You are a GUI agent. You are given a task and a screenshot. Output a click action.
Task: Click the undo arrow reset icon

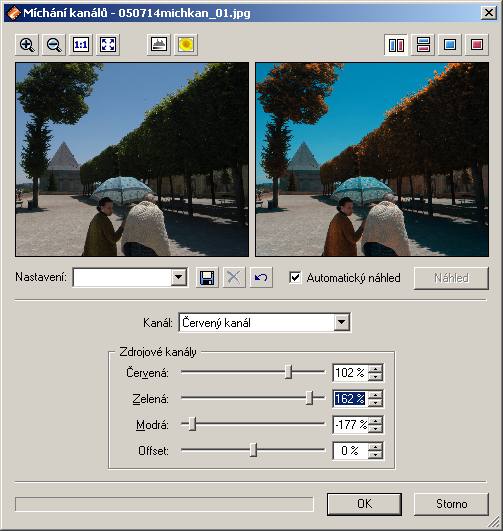pos(261,278)
